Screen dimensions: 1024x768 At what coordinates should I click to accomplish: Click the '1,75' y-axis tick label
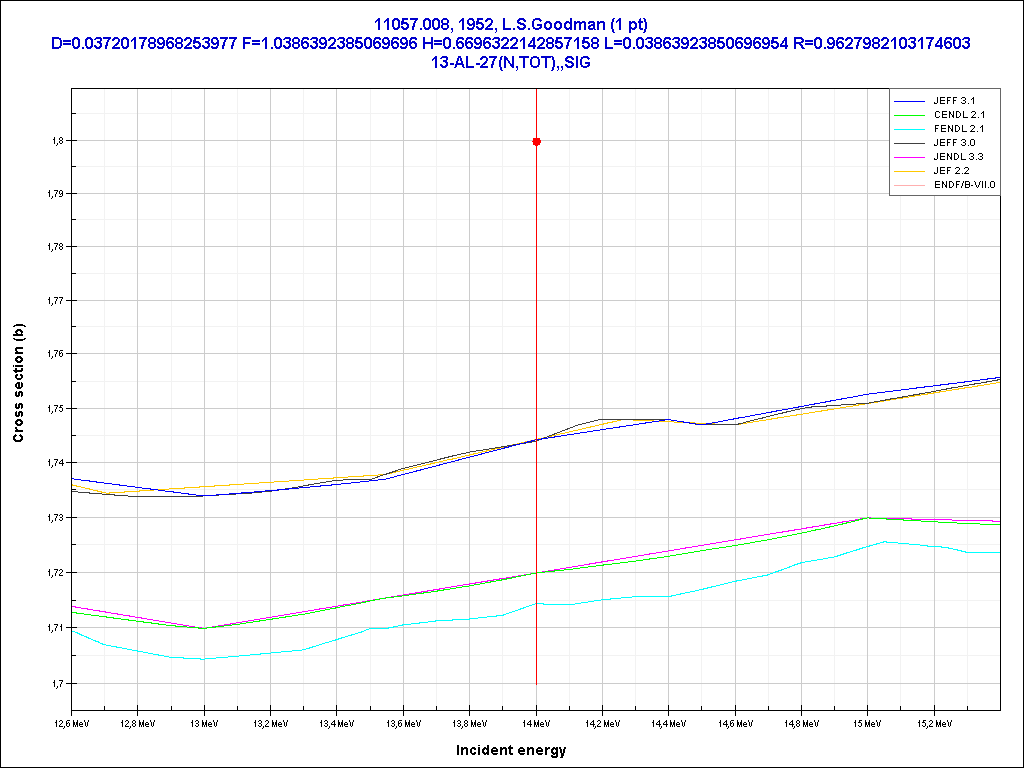click(54, 409)
